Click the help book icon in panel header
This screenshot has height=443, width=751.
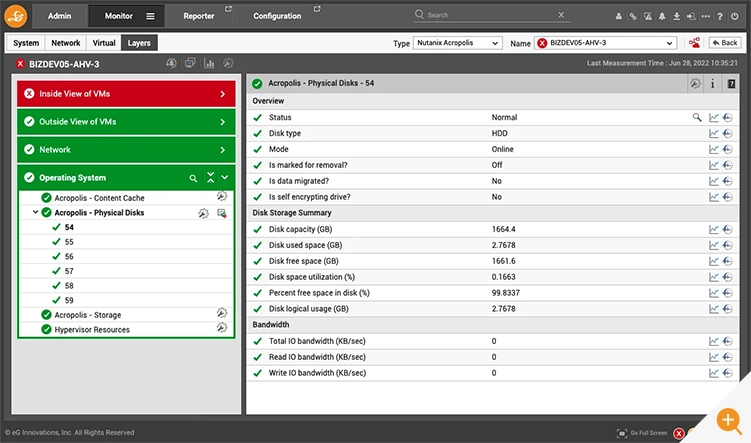[x=731, y=84]
